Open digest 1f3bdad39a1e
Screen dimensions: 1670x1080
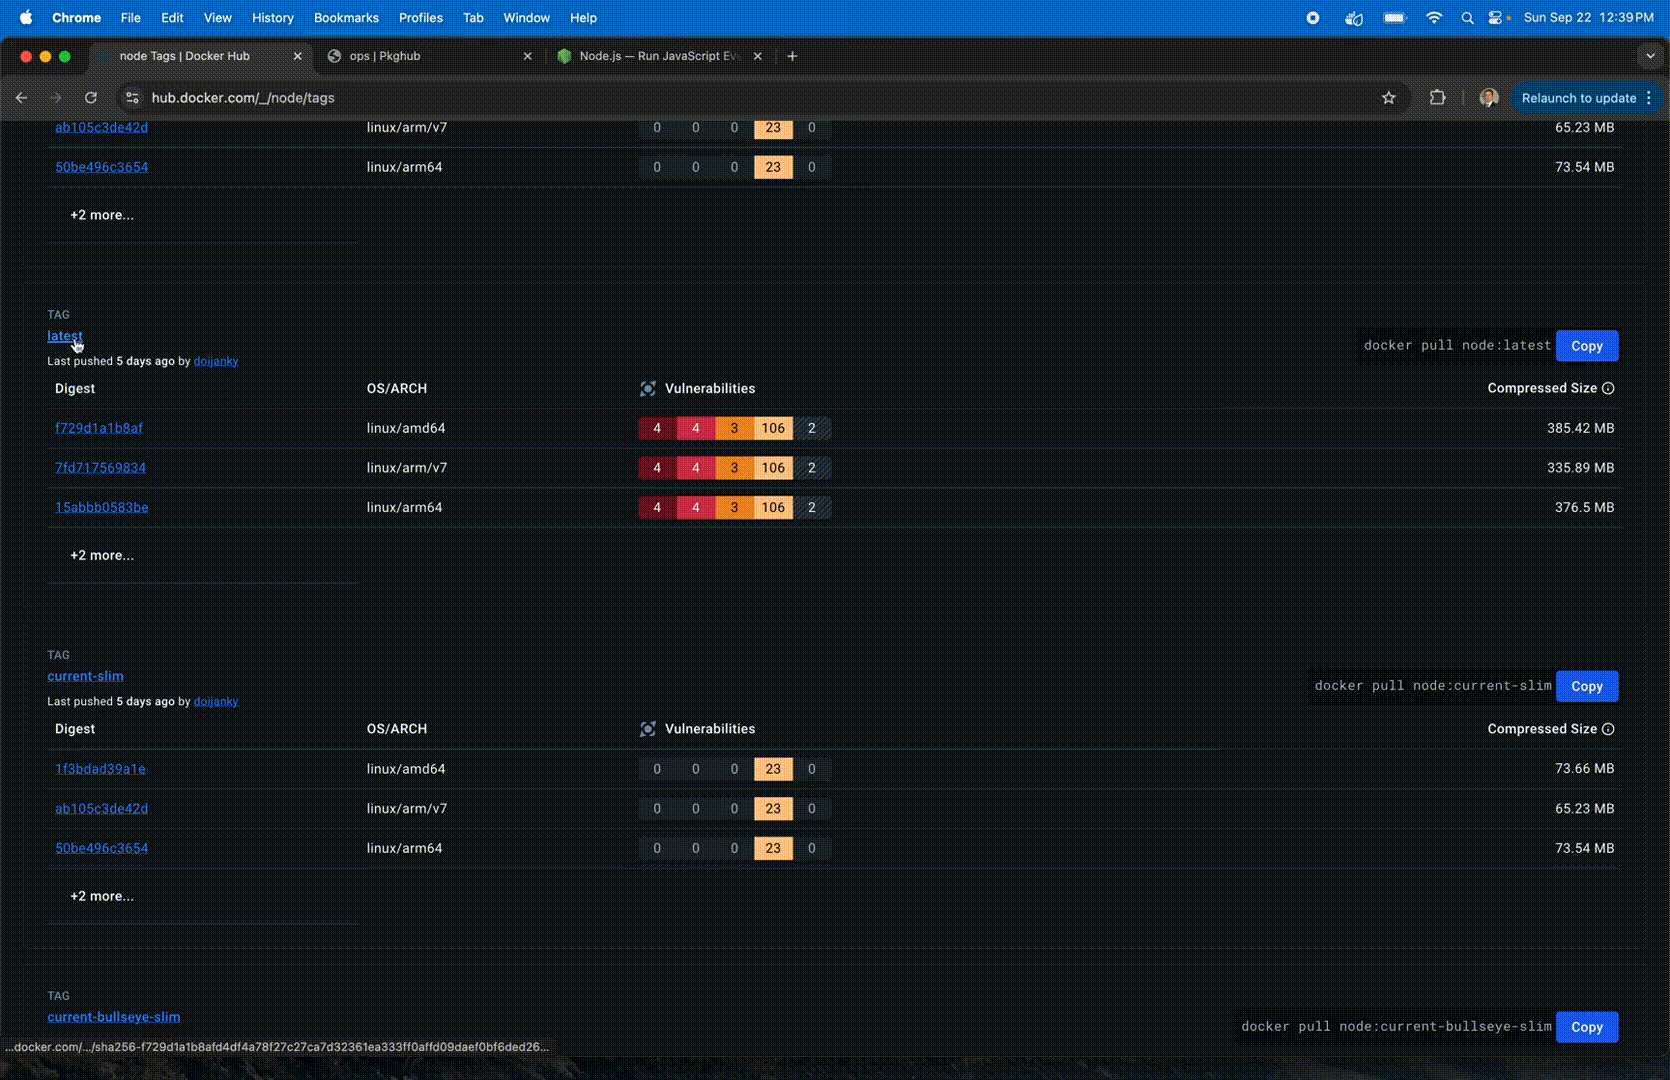click(100, 769)
